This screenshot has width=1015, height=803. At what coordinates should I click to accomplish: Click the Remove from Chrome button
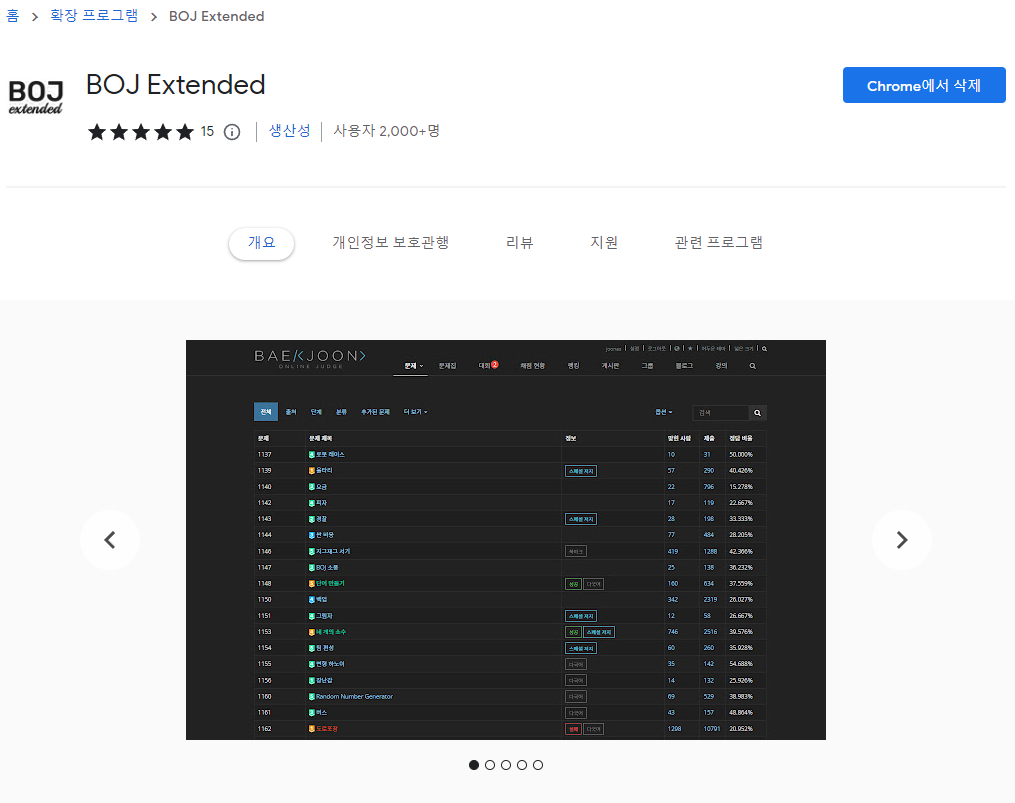click(924, 85)
